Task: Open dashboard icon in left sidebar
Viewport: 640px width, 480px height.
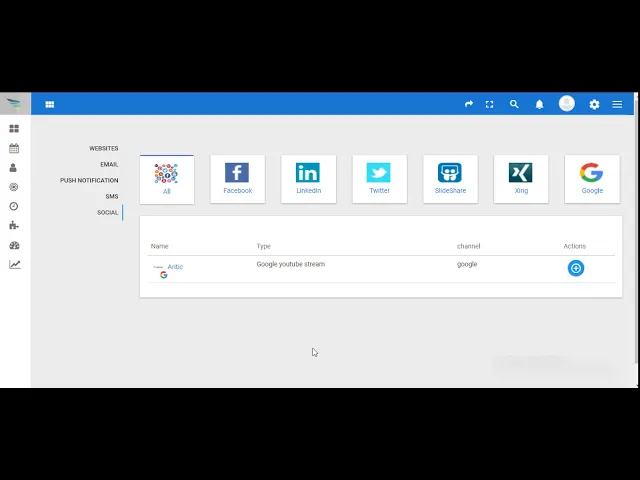Action: tap(14, 129)
